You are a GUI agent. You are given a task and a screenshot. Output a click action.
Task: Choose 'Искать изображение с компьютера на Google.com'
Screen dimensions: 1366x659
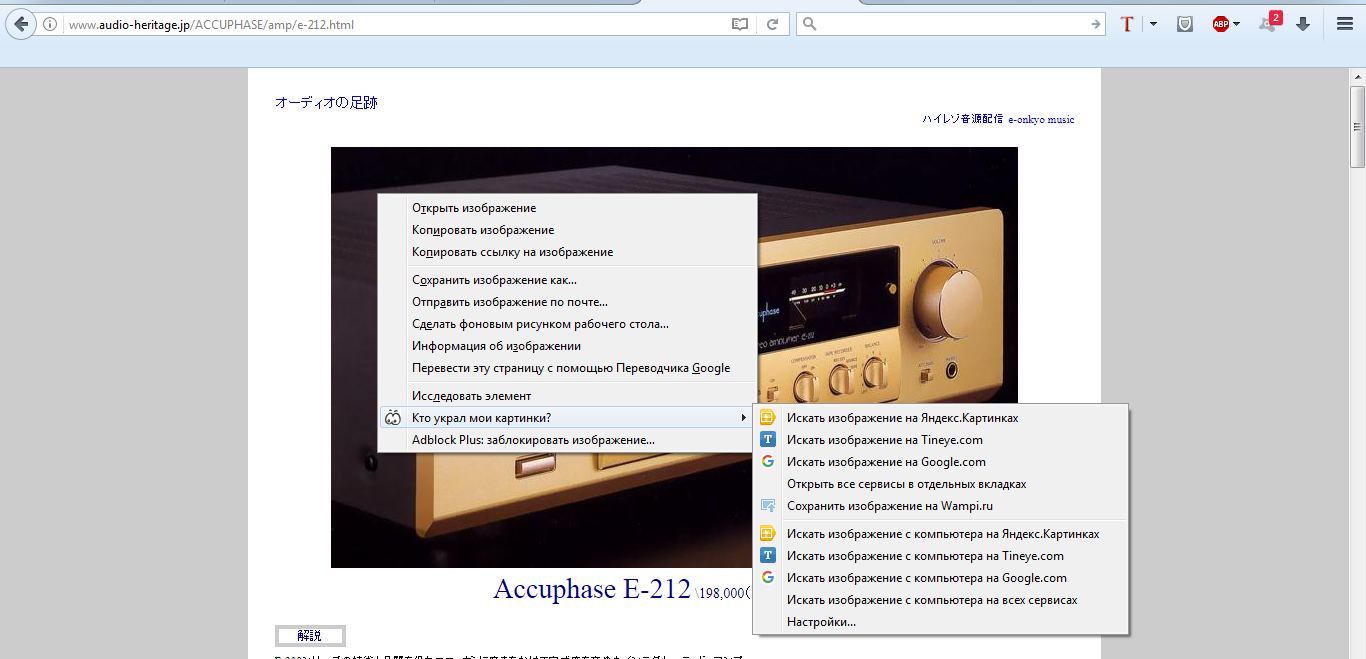941,578
